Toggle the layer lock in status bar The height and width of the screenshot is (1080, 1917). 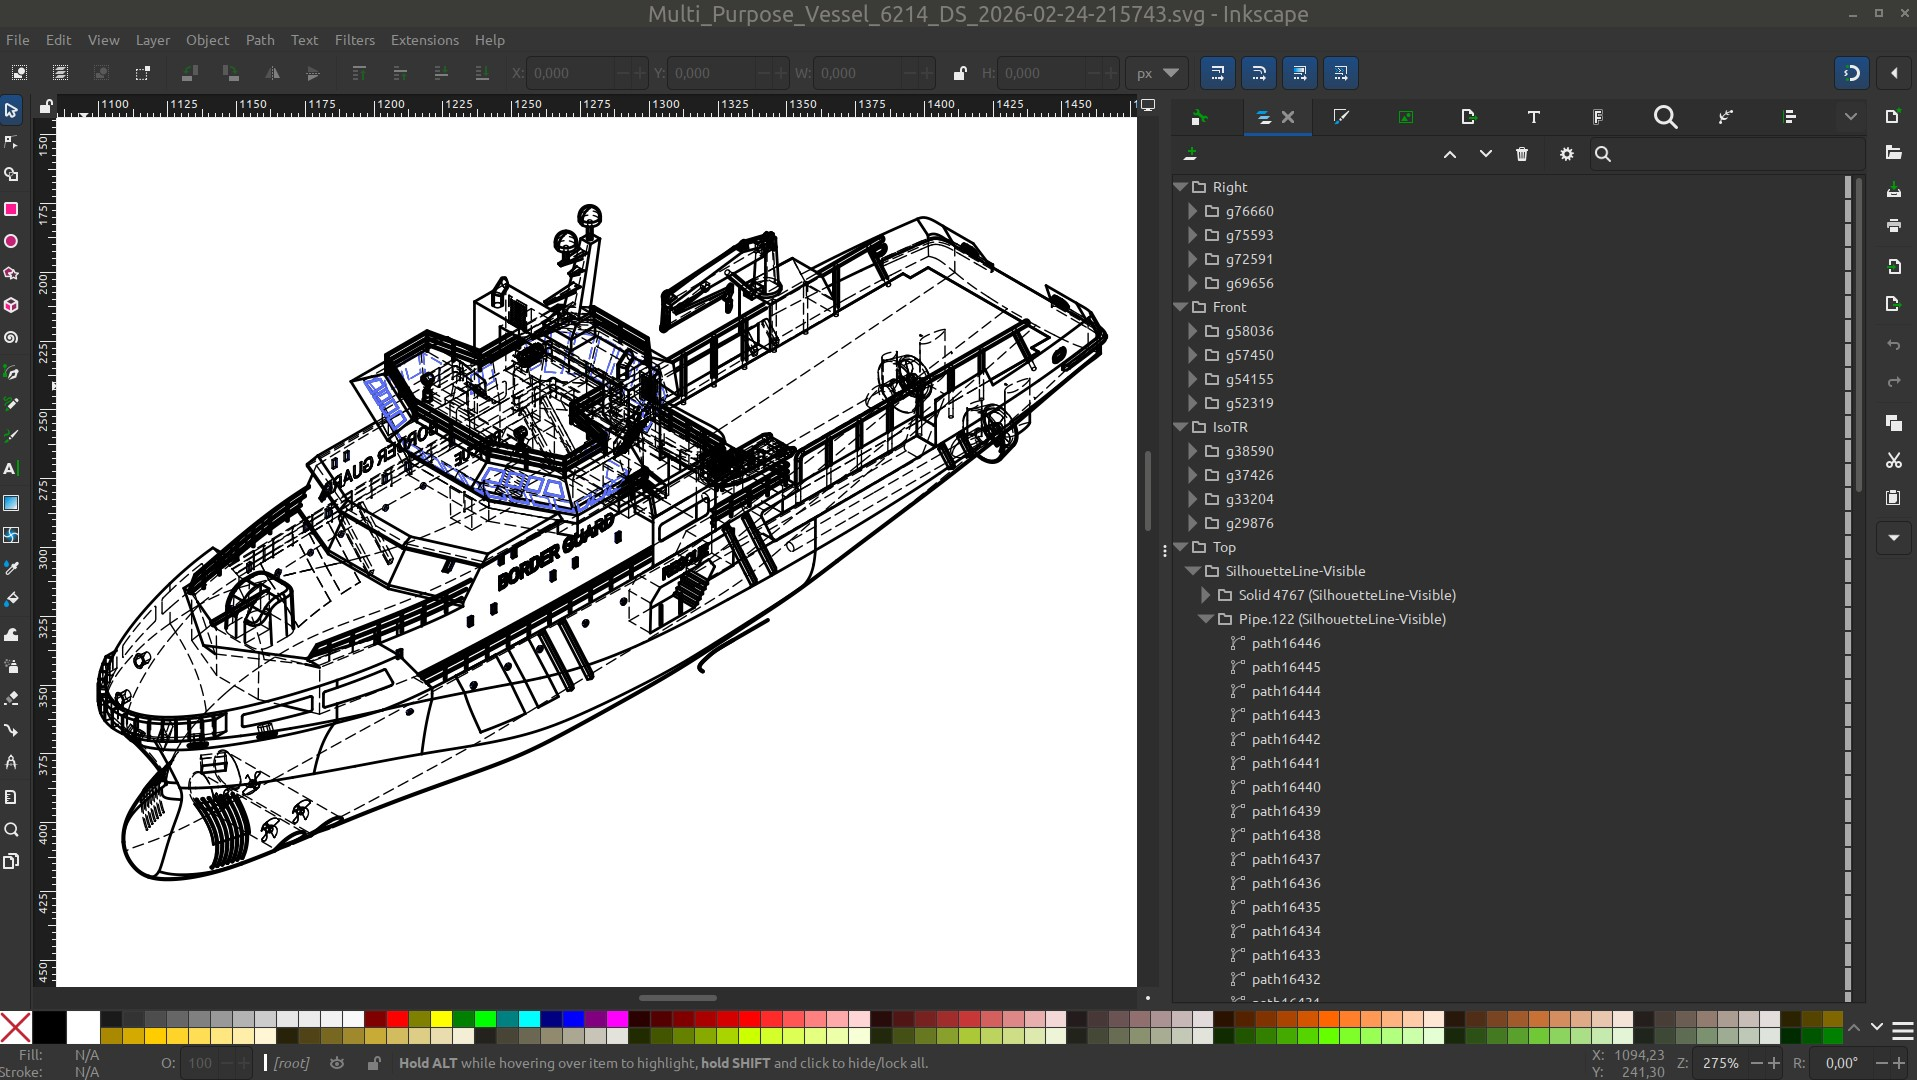click(373, 1063)
